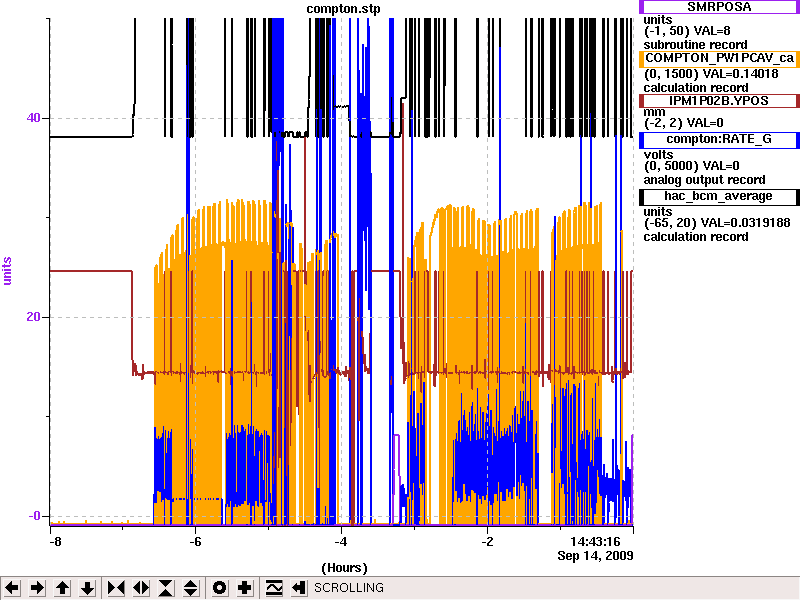Viewport: 800px width, 600px height.
Task: Click the Sep 14, 2009 date label
Action: [x=595, y=556]
